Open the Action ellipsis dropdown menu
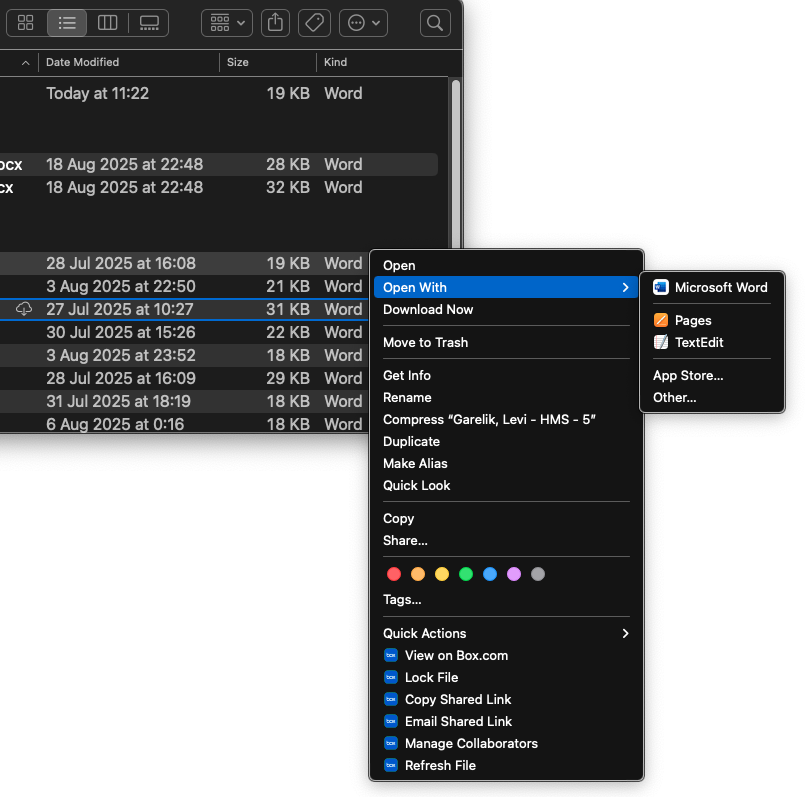The height and width of the screenshot is (797, 808). point(363,22)
